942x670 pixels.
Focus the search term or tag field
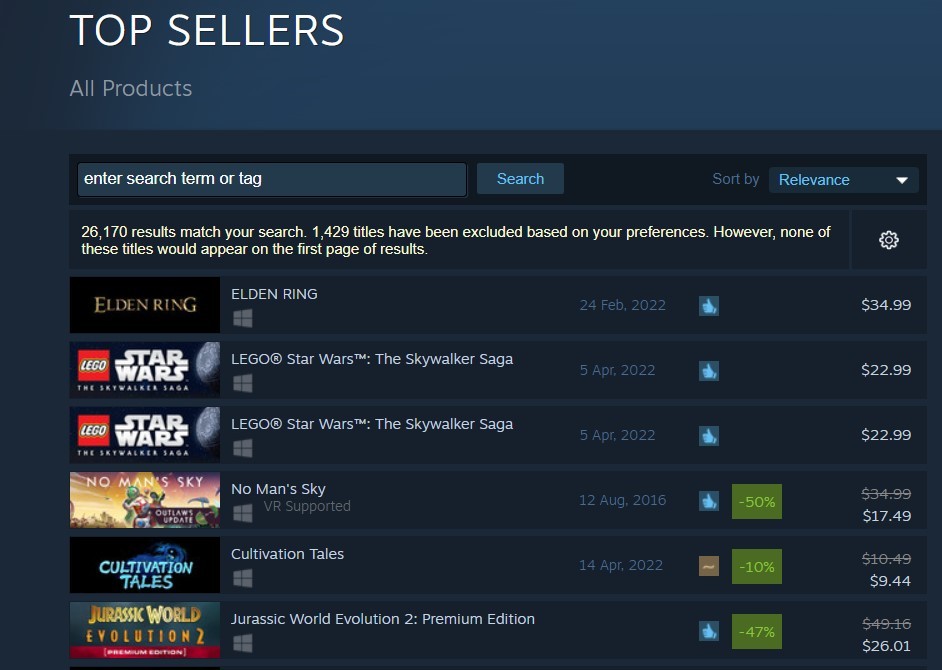(272, 179)
